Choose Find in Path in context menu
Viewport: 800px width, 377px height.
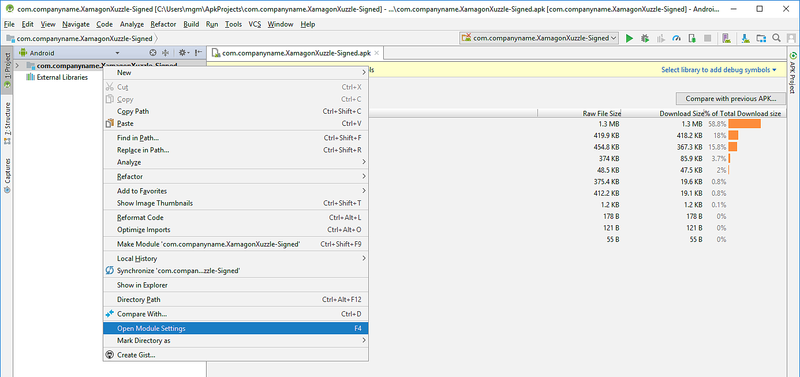(235, 138)
